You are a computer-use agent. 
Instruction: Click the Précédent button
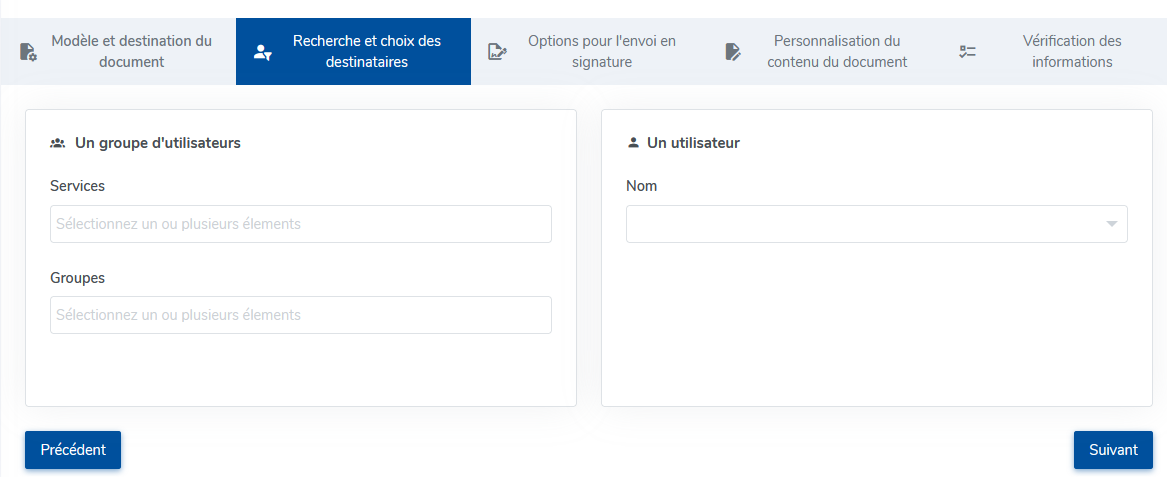point(73,450)
